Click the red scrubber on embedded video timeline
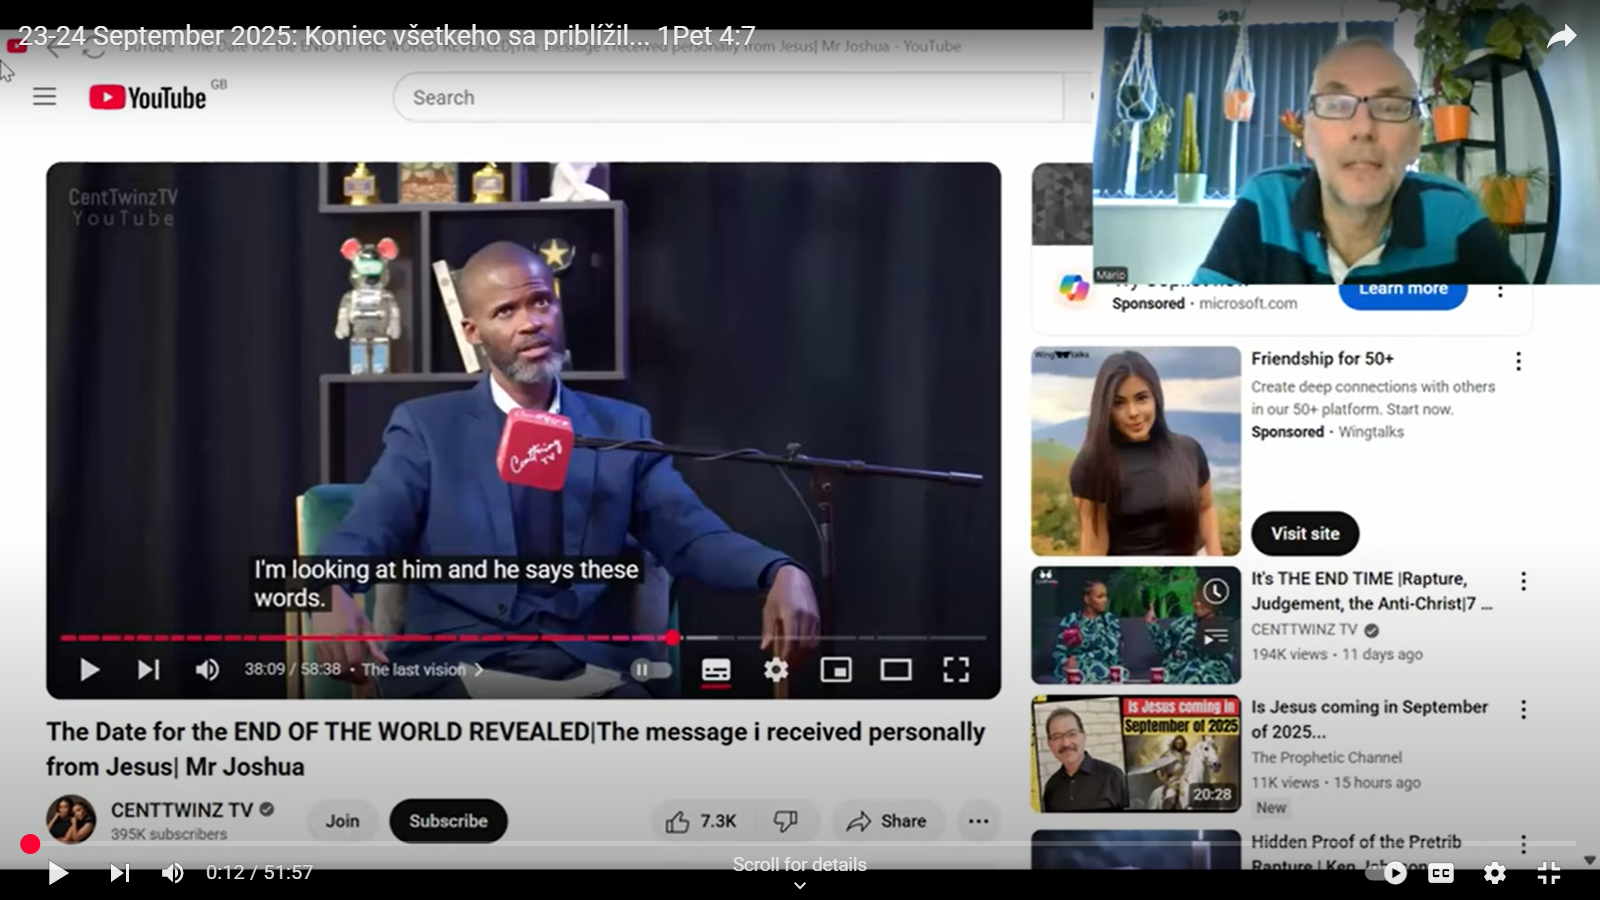 (x=673, y=637)
